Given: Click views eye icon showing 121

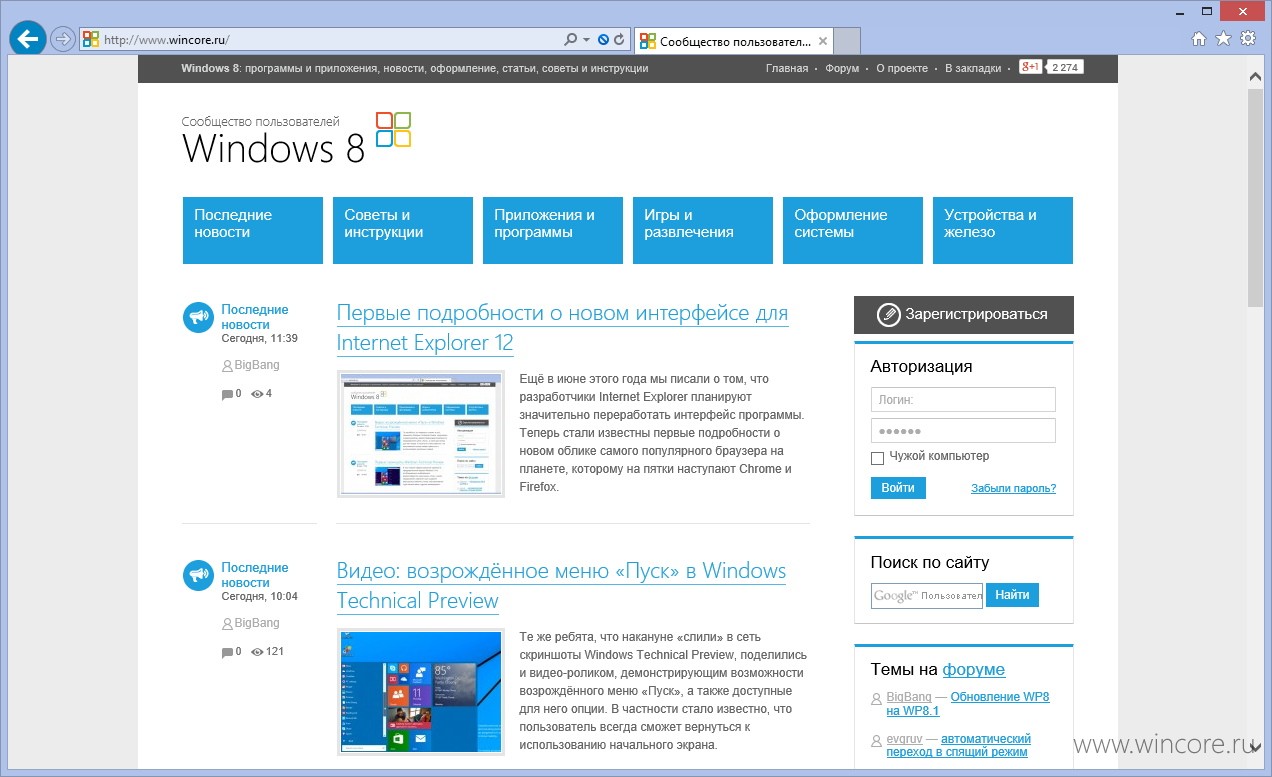Looking at the screenshot, I should click(257, 652).
